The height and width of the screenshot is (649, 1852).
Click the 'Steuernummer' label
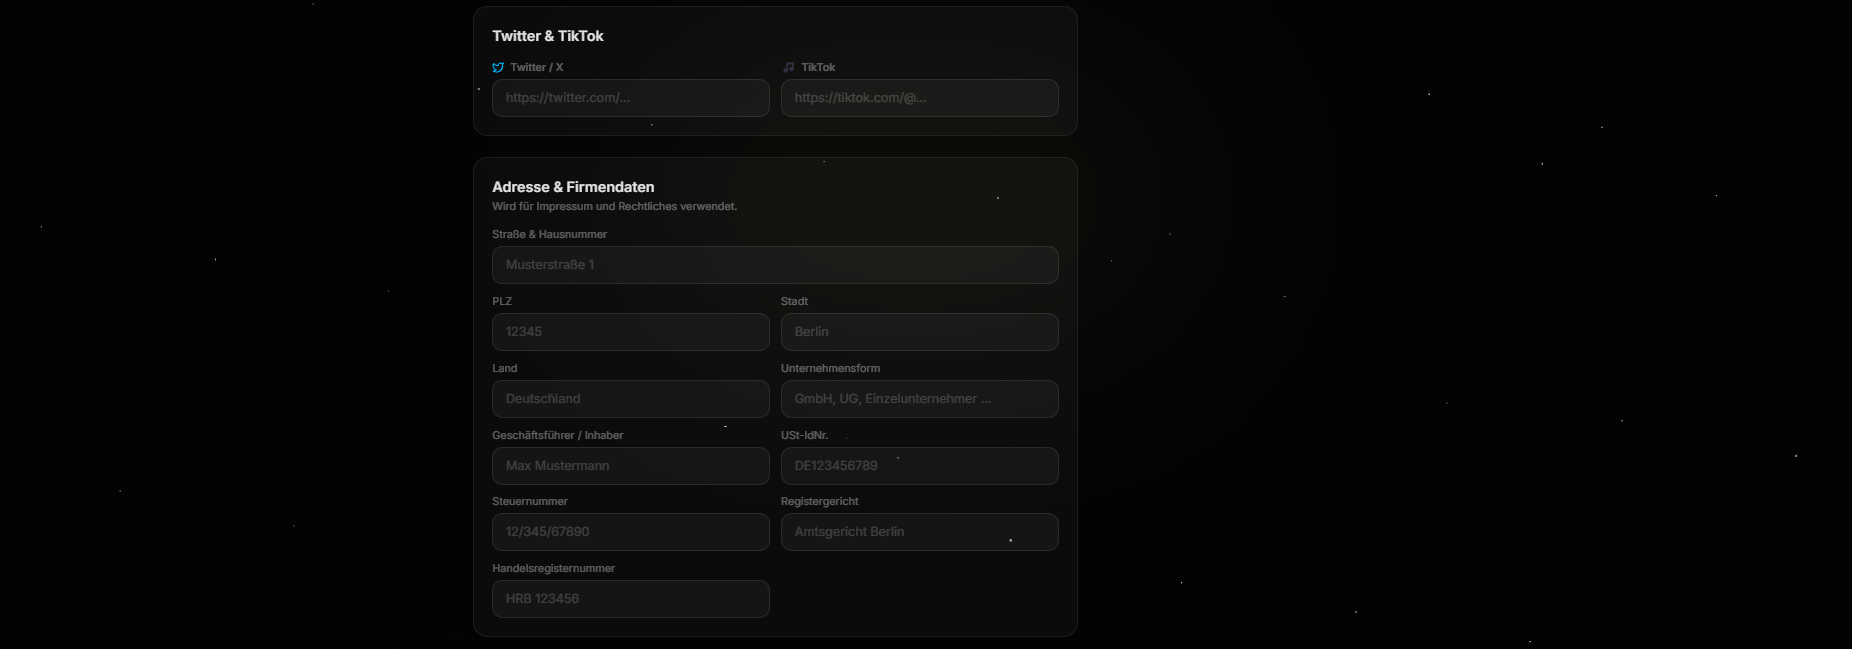529,502
